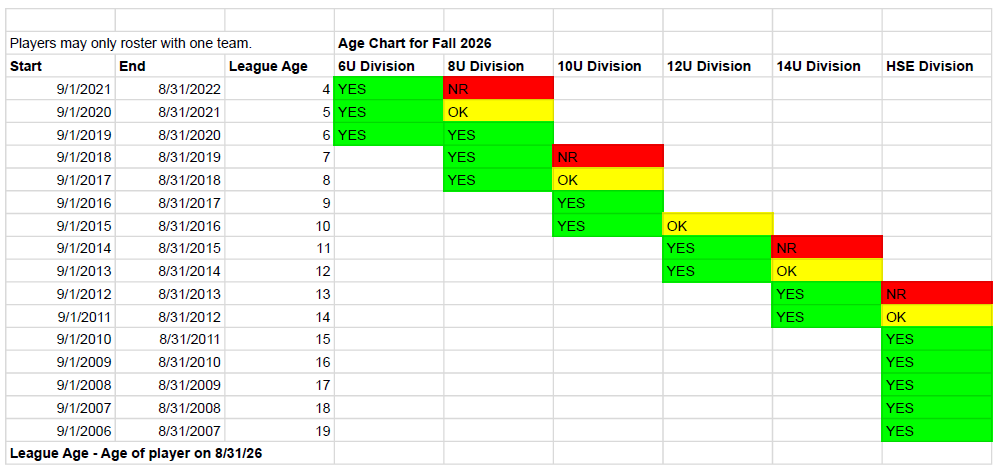Select the red NR cell in 8U Division

pos(498,89)
